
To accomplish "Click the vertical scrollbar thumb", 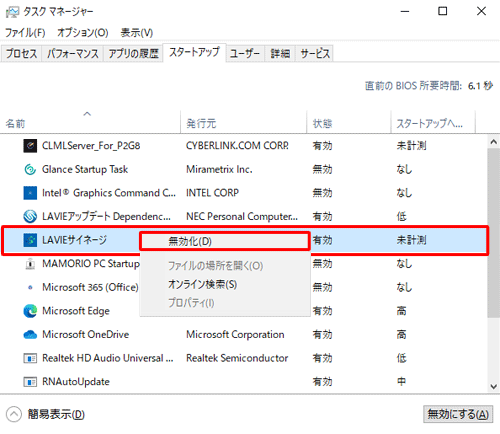I will click(x=494, y=233).
